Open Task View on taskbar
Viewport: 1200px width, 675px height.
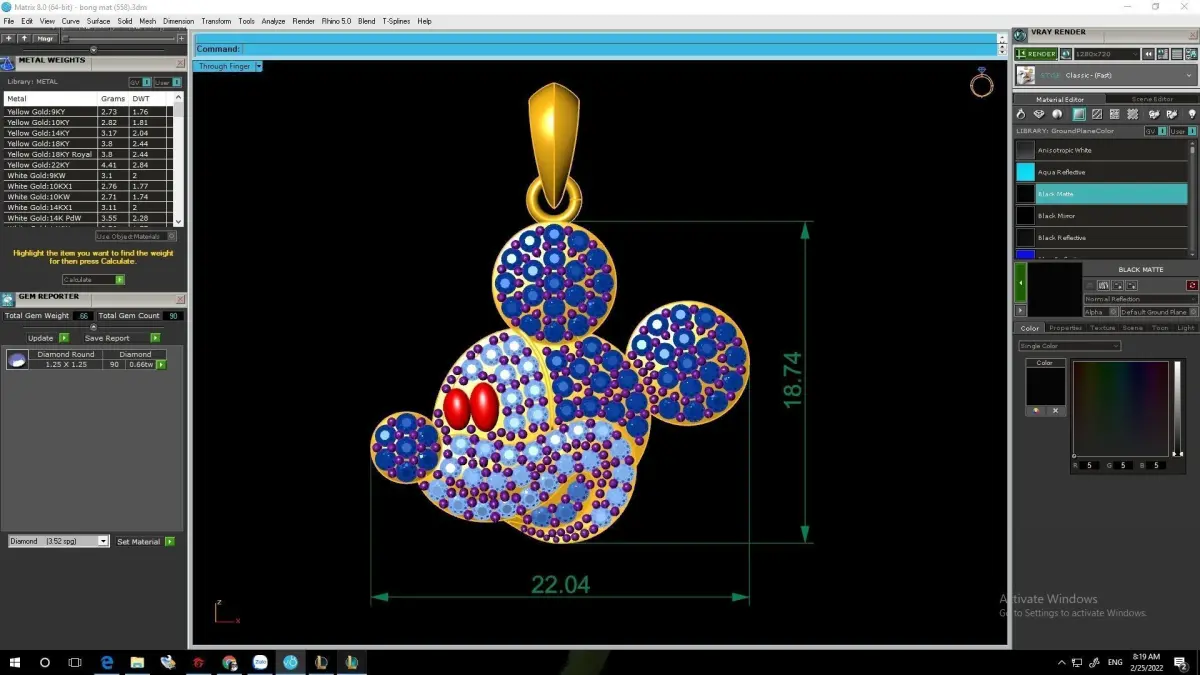[75, 662]
